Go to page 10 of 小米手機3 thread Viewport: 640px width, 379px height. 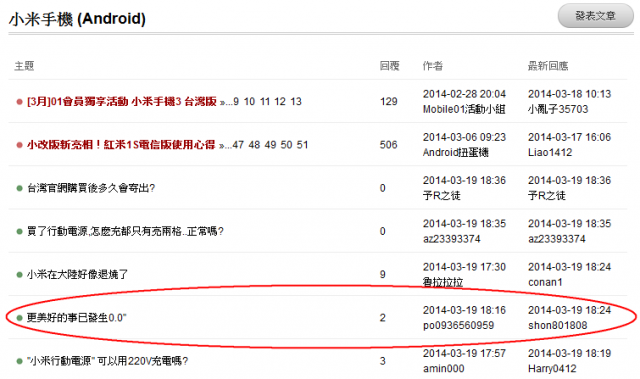coord(249,102)
